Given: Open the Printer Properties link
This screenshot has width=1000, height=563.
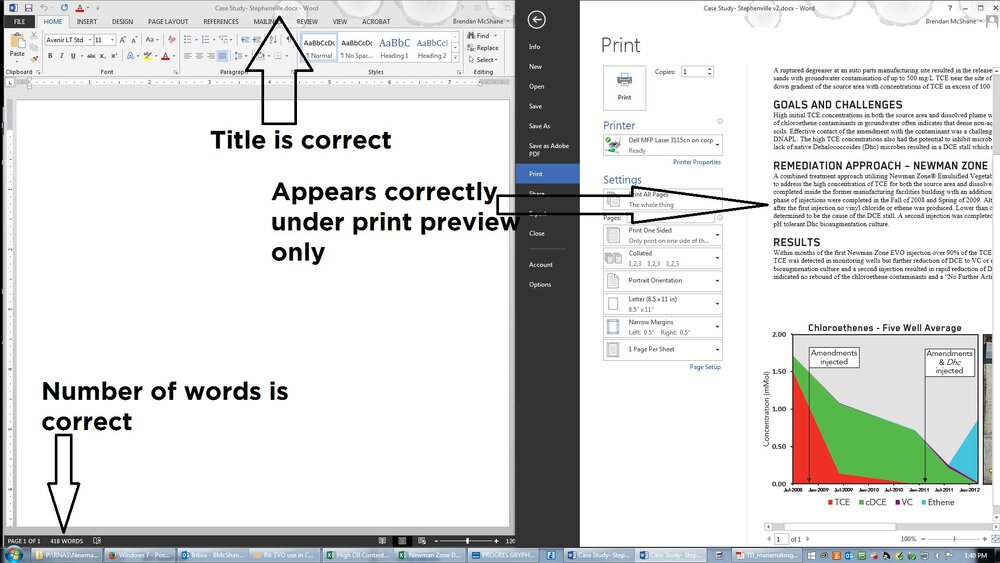Looking at the screenshot, I should pyautogui.click(x=696, y=162).
